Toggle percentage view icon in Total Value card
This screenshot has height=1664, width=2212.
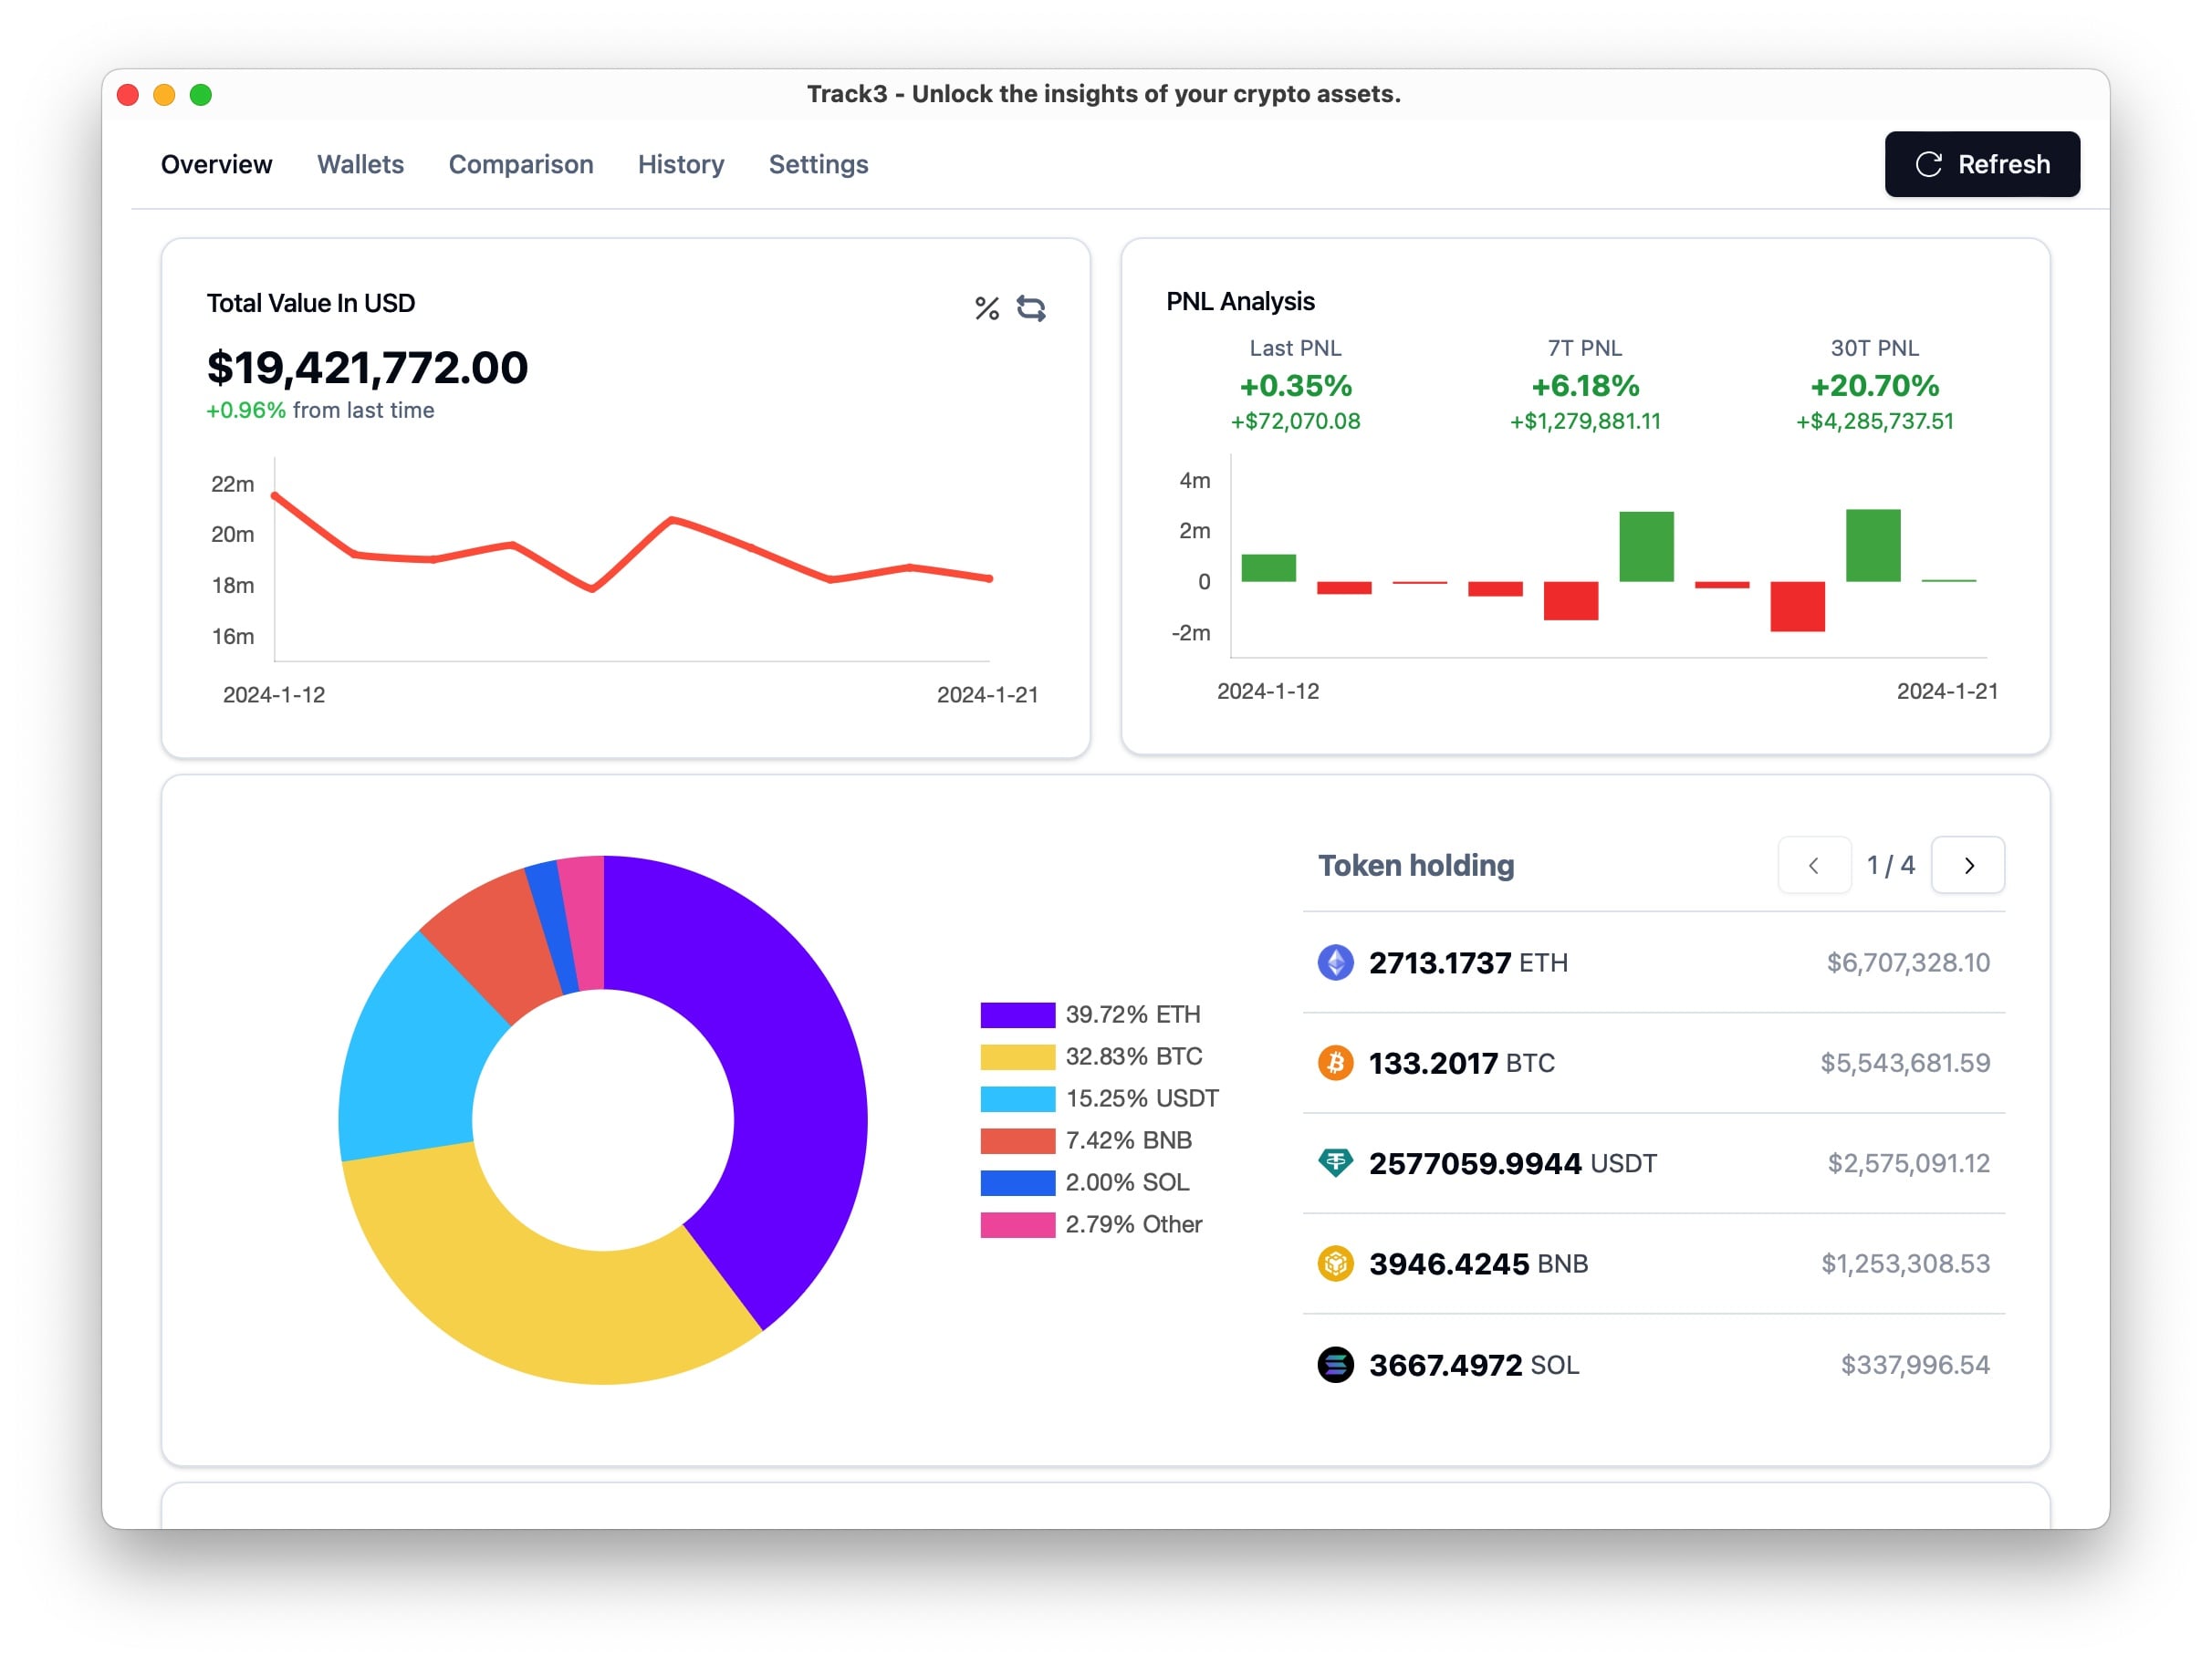pos(987,308)
